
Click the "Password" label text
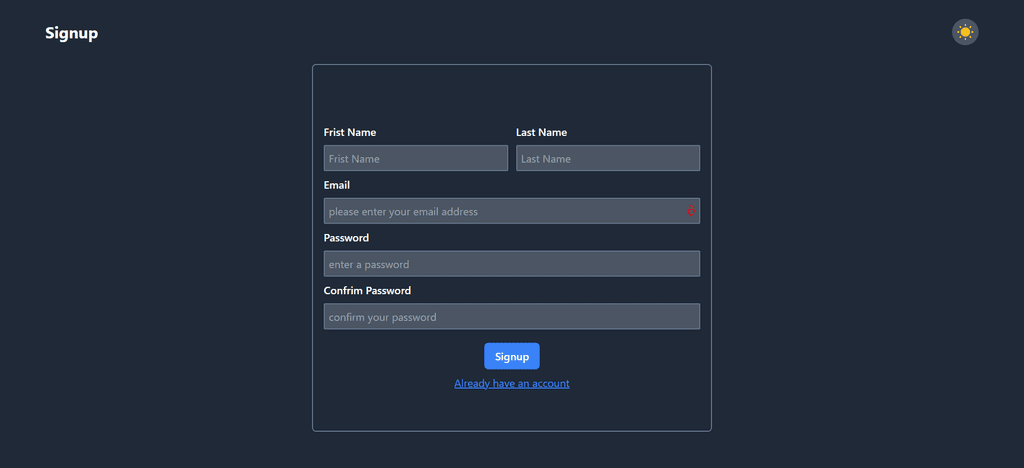pos(346,238)
